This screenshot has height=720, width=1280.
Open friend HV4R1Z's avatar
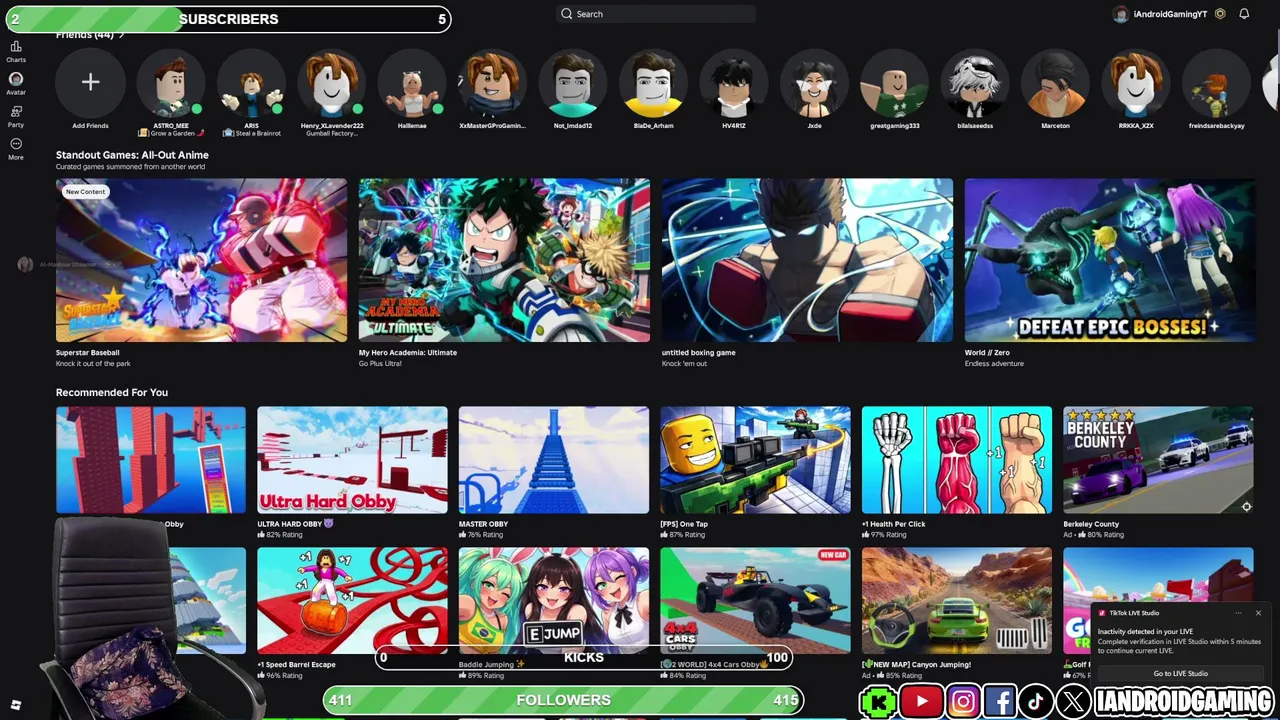[734, 82]
